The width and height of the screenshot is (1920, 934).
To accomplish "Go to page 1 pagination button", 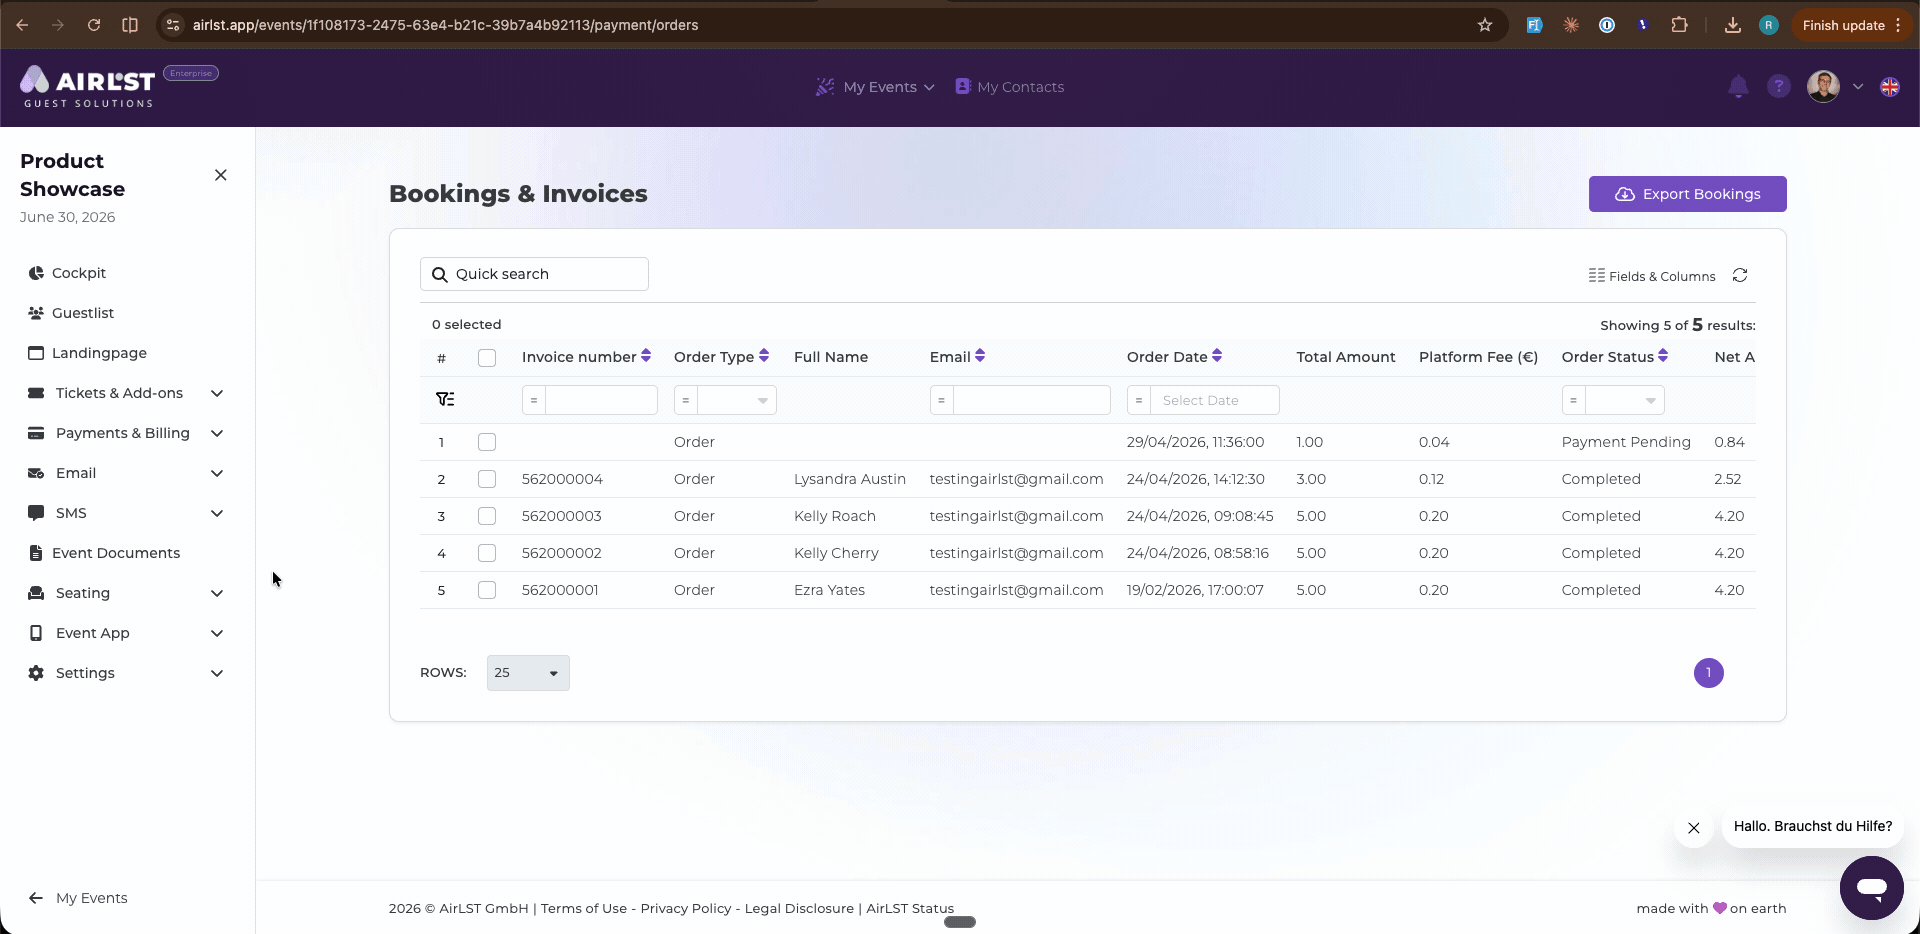I will click(1709, 673).
